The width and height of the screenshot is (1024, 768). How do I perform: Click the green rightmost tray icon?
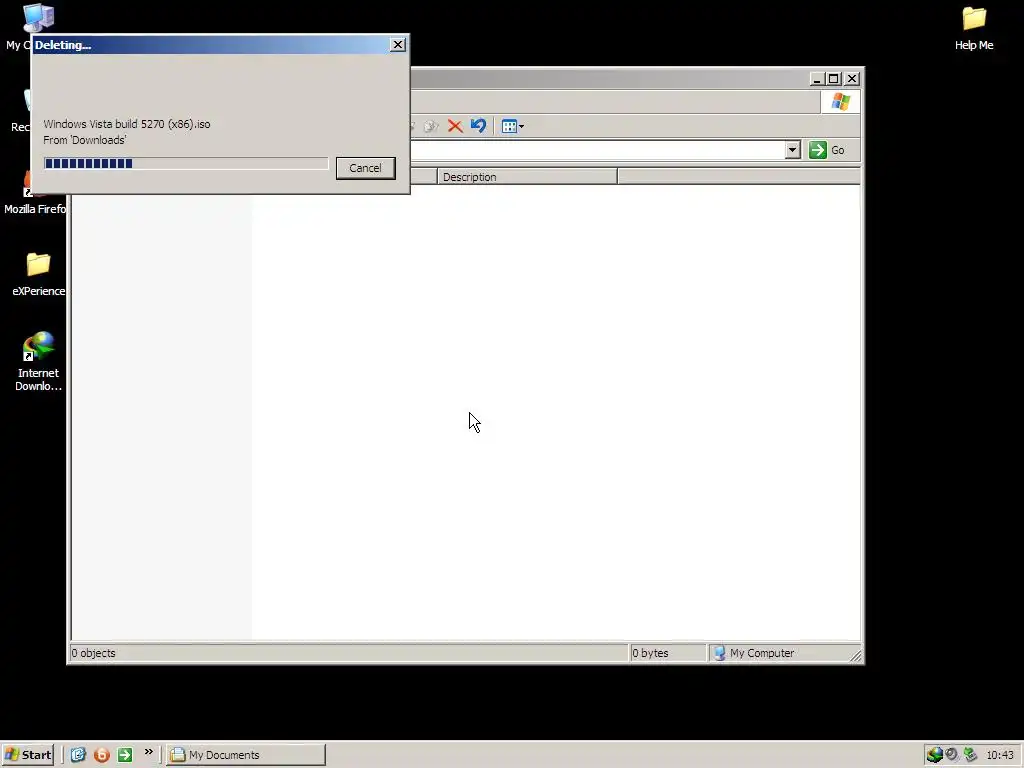[x=970, y=755]
